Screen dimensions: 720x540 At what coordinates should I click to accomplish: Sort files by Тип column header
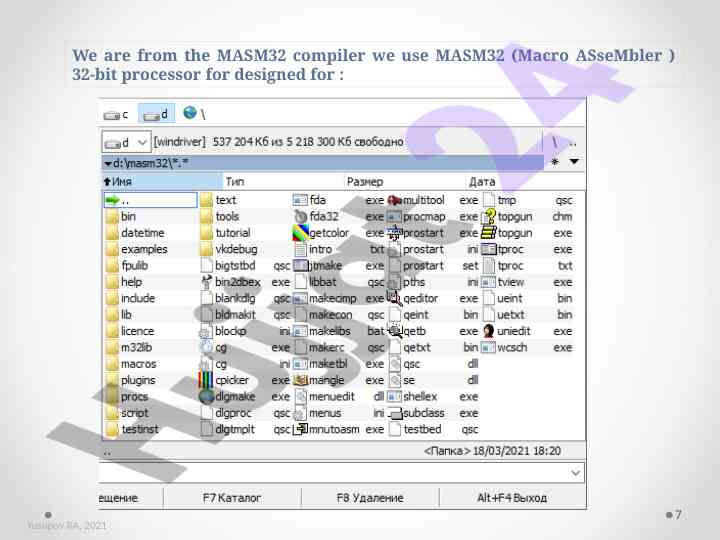click(235, 182)
